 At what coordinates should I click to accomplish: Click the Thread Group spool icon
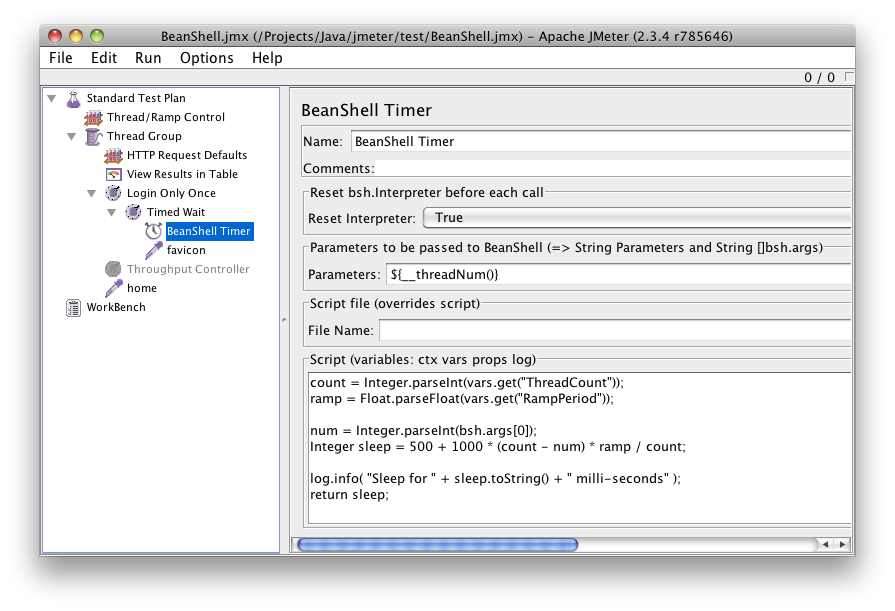(x=94, y=136)
